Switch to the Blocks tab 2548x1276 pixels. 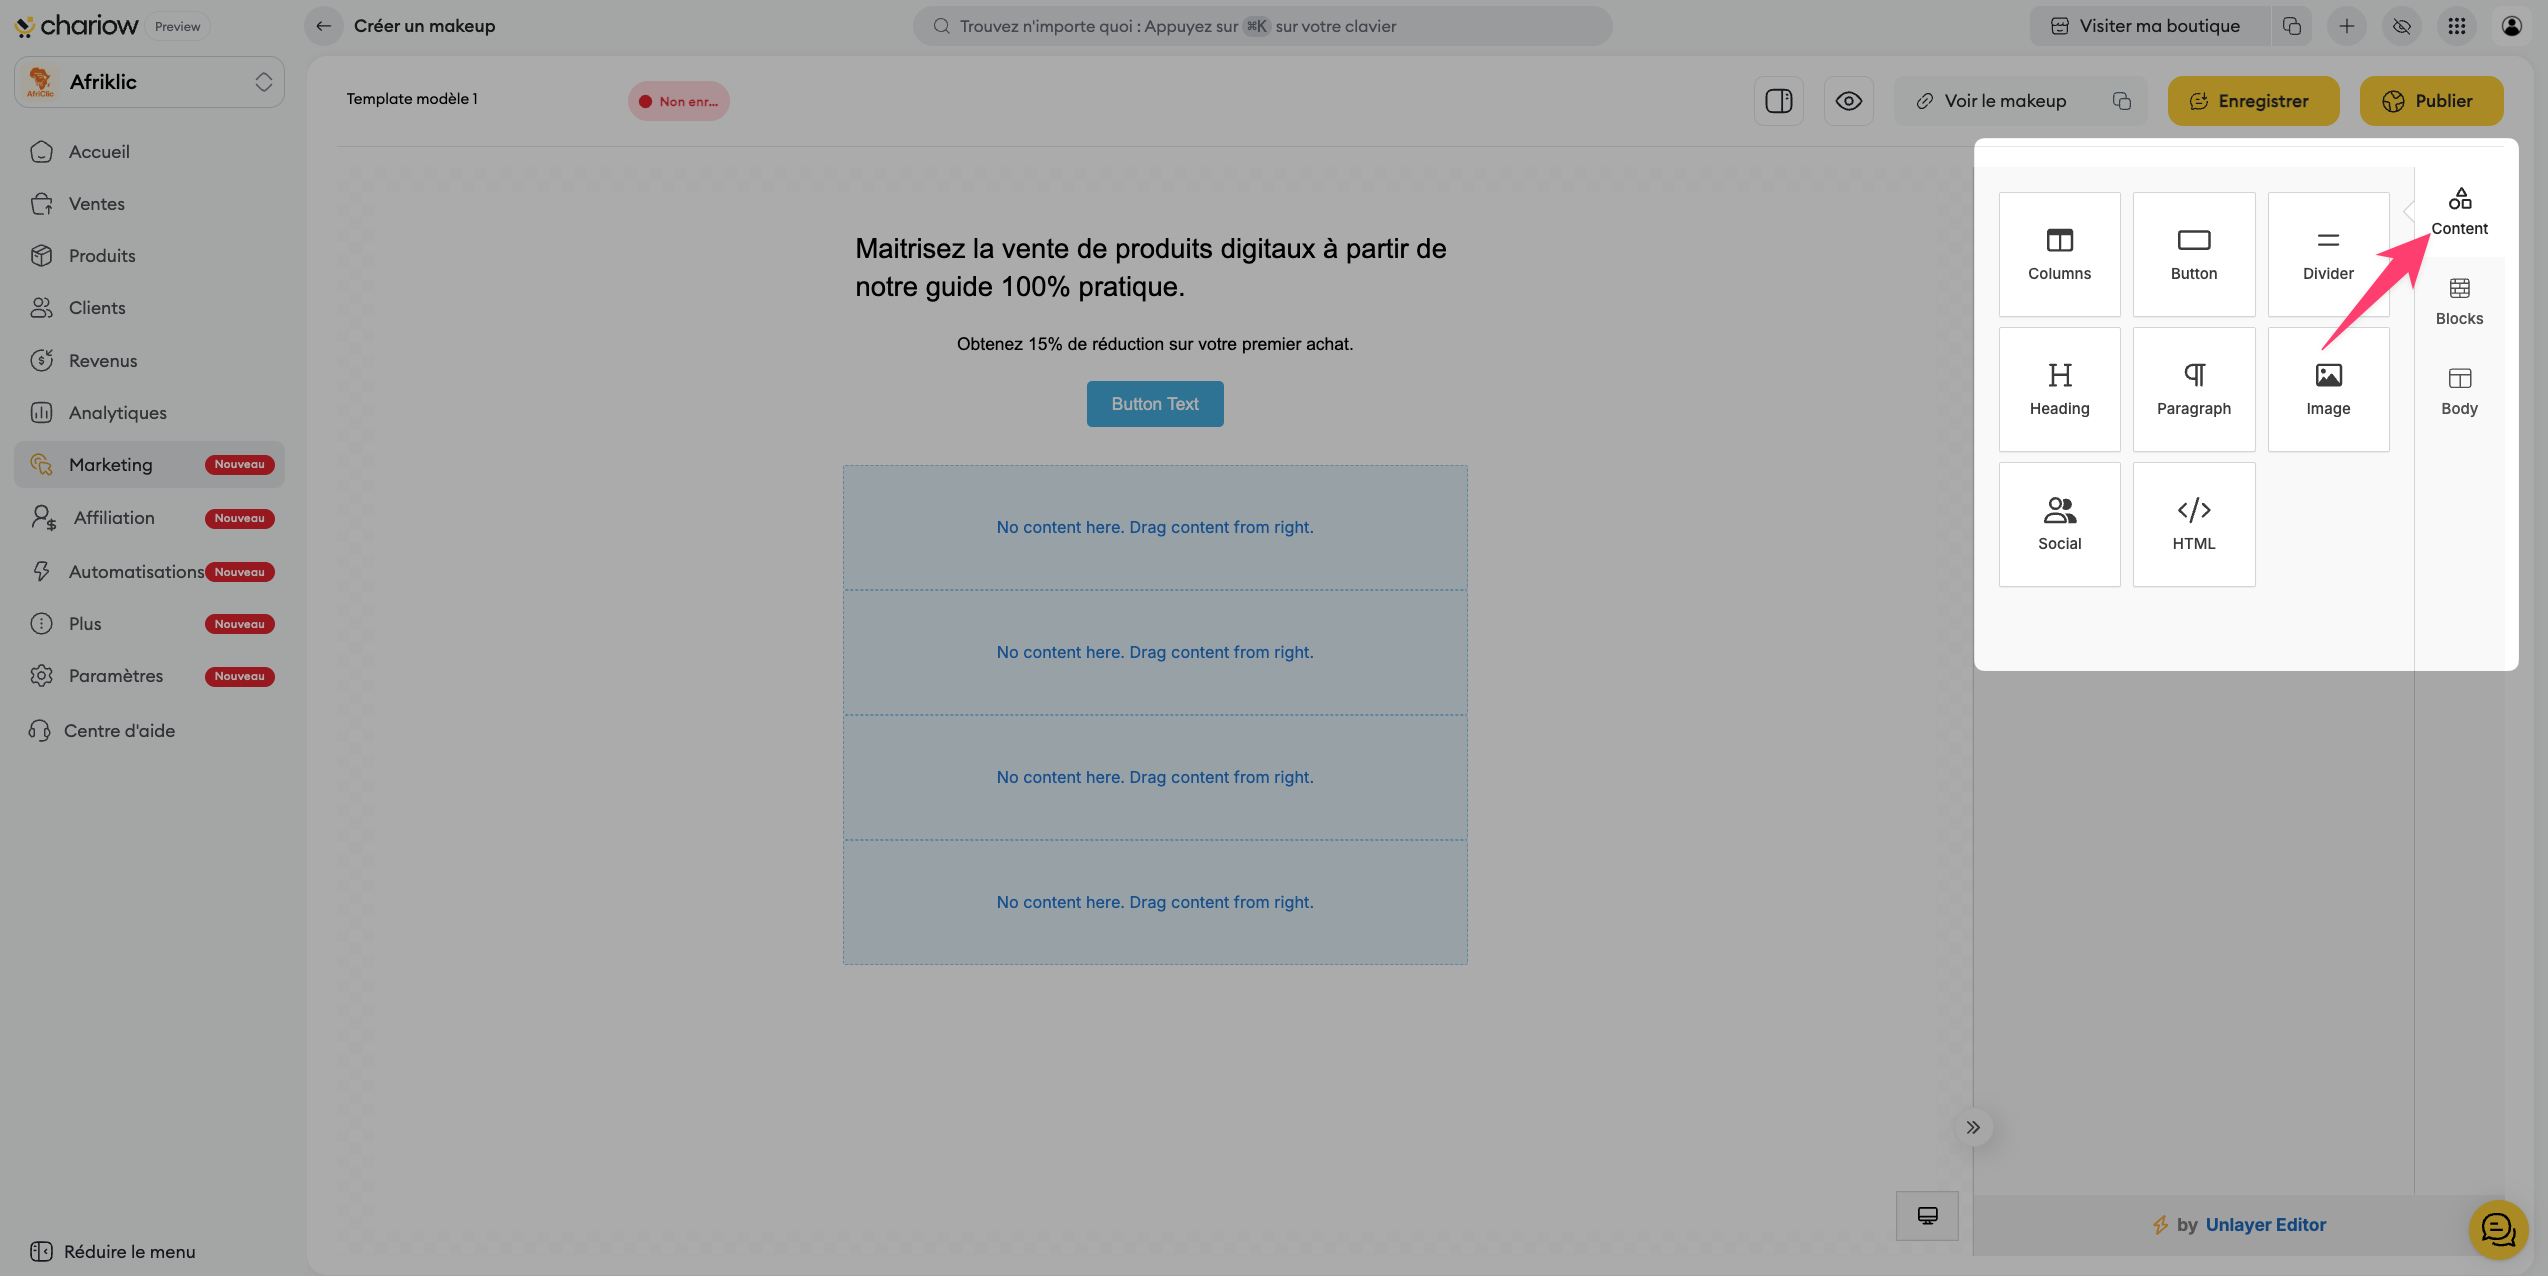[x=2458, y=301]
